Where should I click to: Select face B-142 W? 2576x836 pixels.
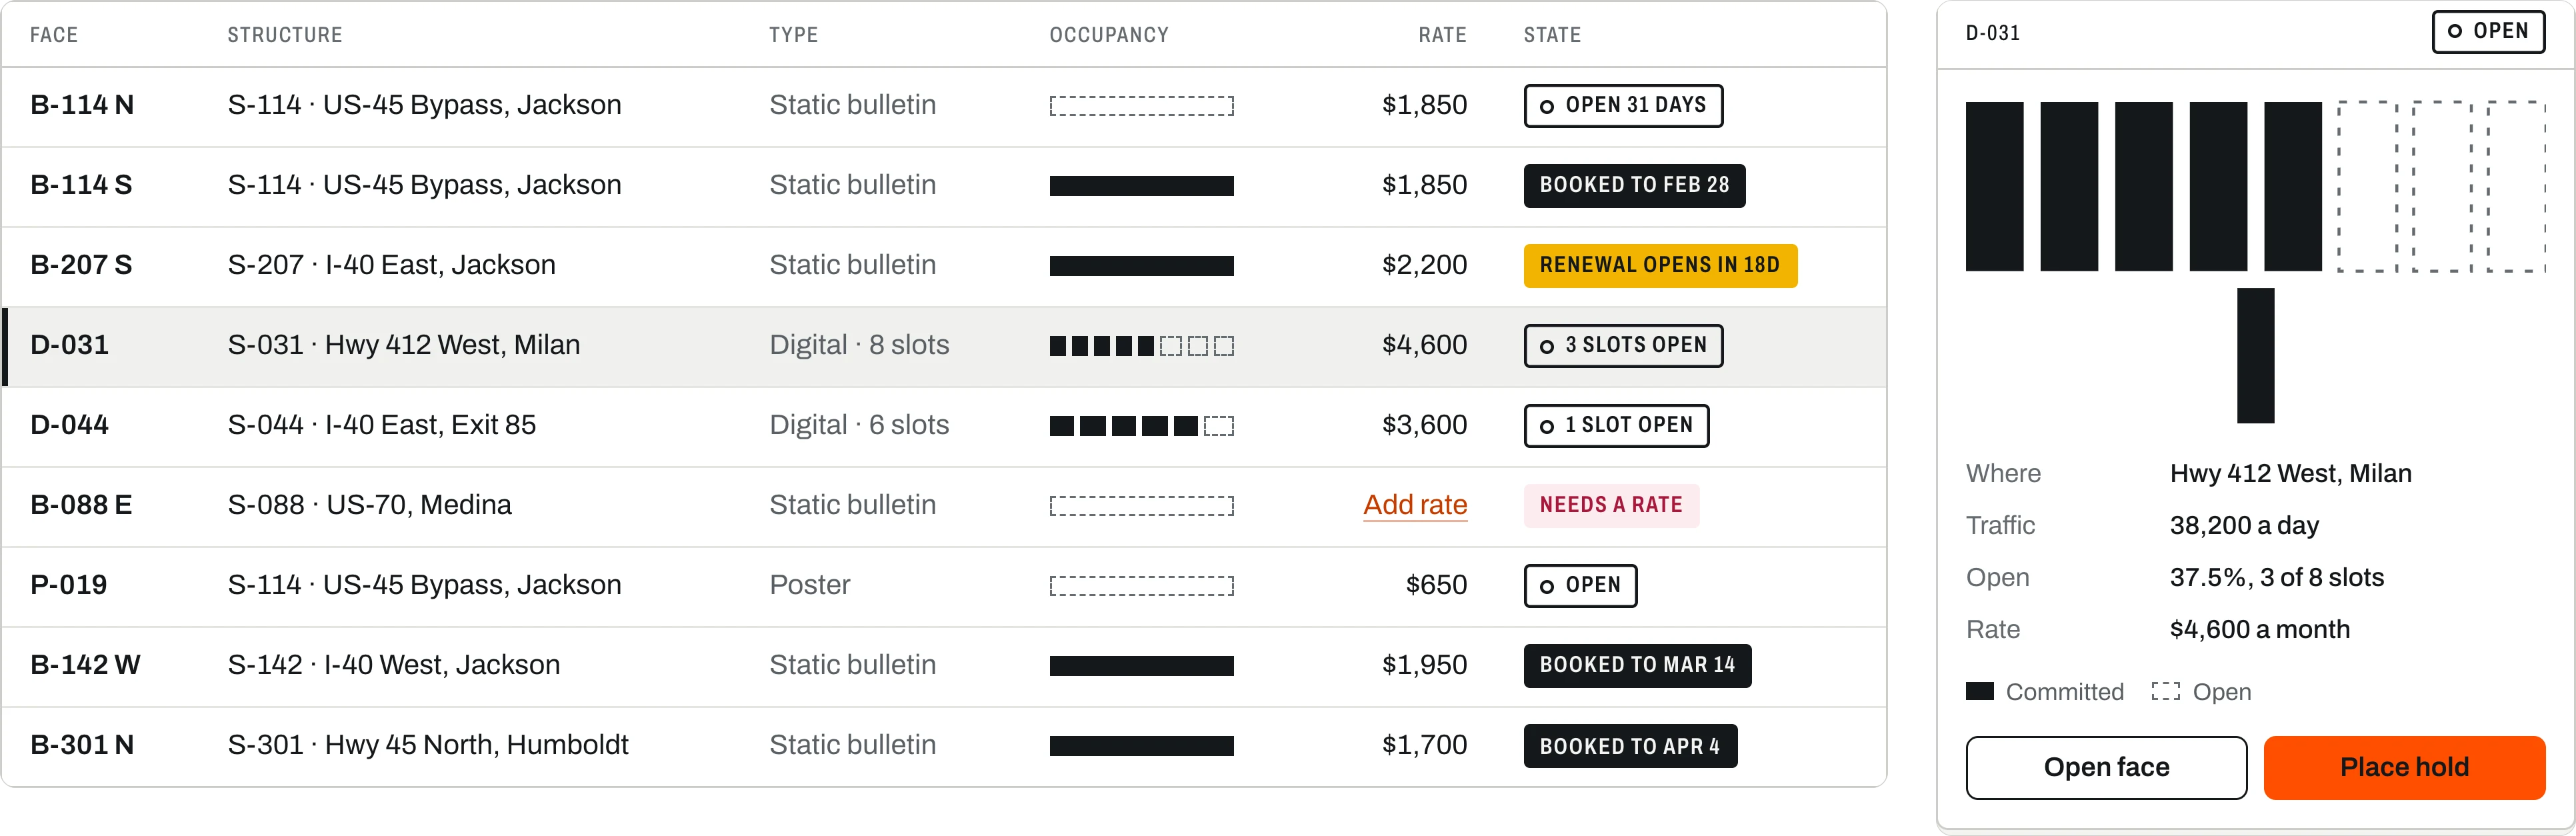click(944, 666)
